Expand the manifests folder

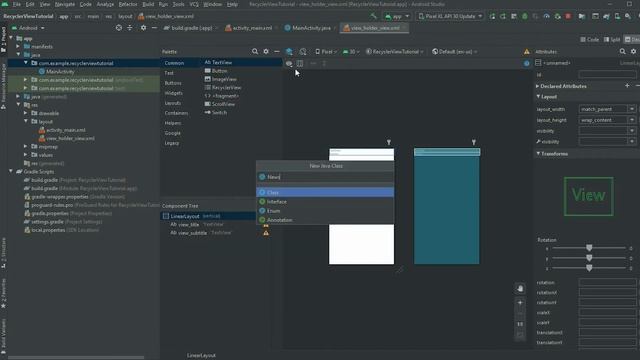18,47
